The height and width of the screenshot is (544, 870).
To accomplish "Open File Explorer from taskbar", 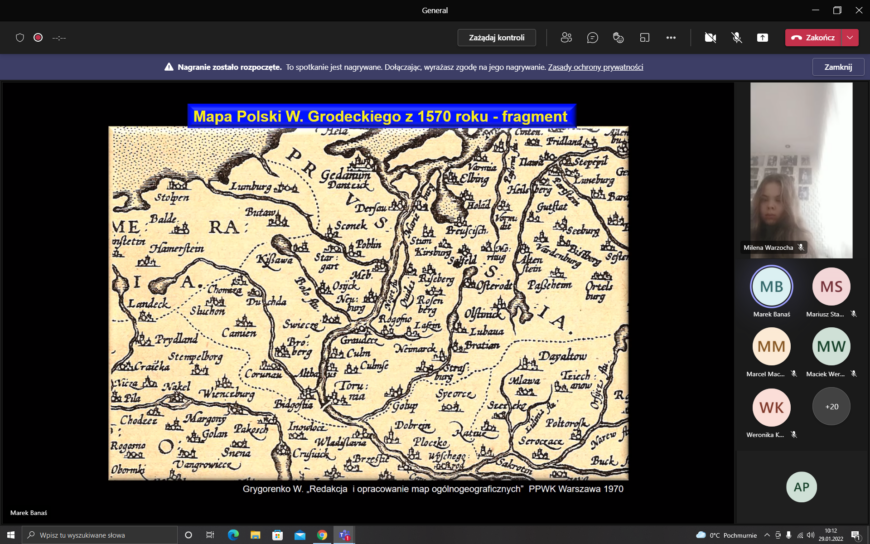I will coord(255,535).
